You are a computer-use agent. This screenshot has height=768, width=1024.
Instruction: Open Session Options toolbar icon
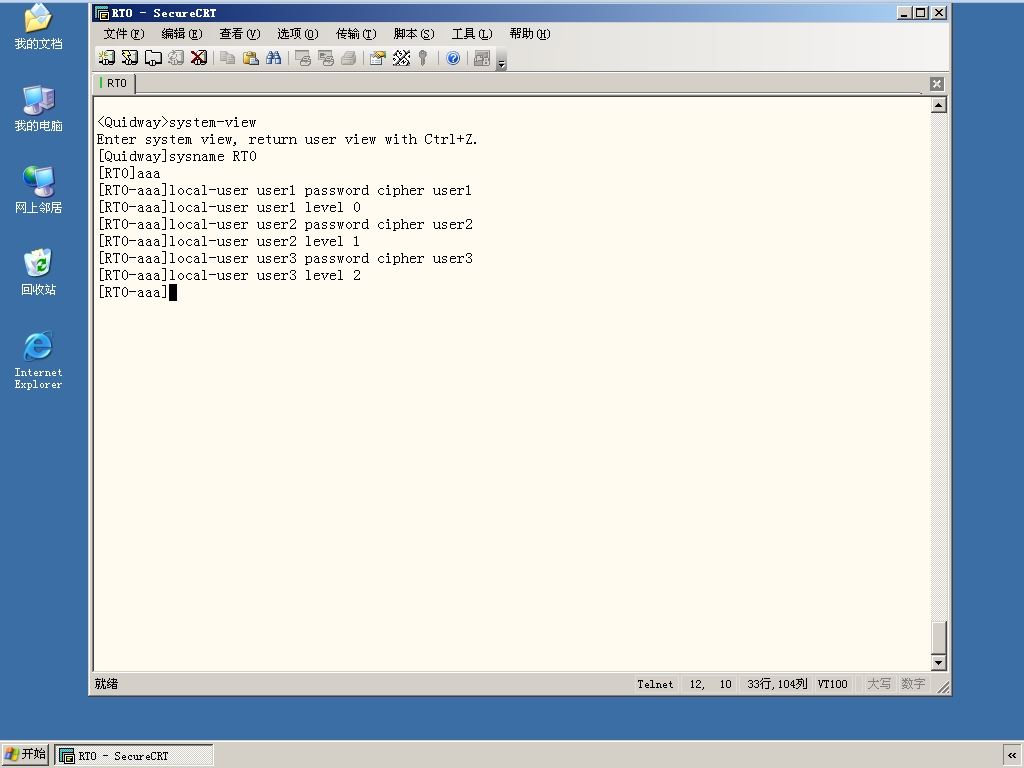click(x=377, y=58)
